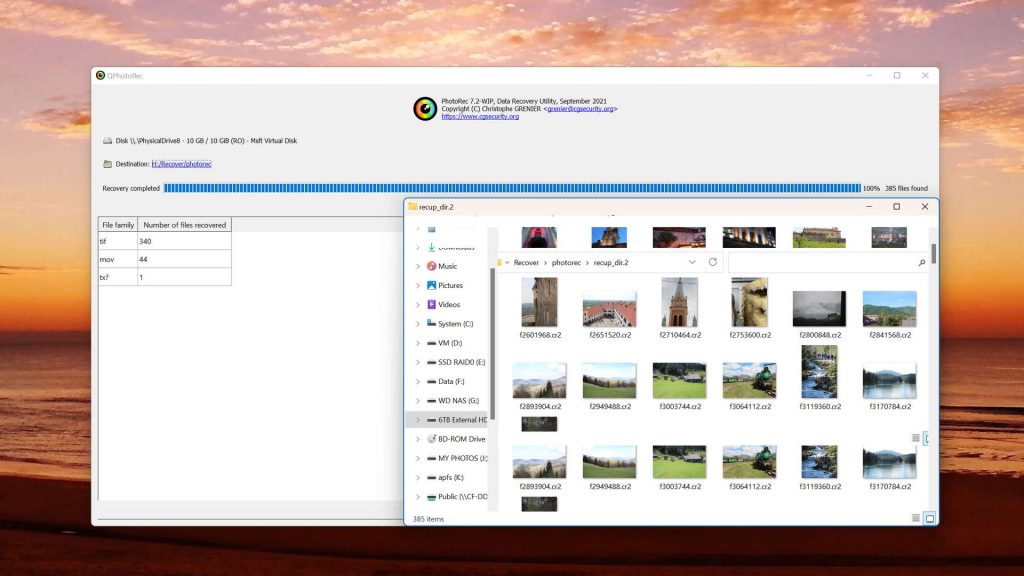Image resolution: width=1024 pixels, height=576 pixels.
Task: Click the refresh icon beside the address bar
Action: (x=713, y=262)
